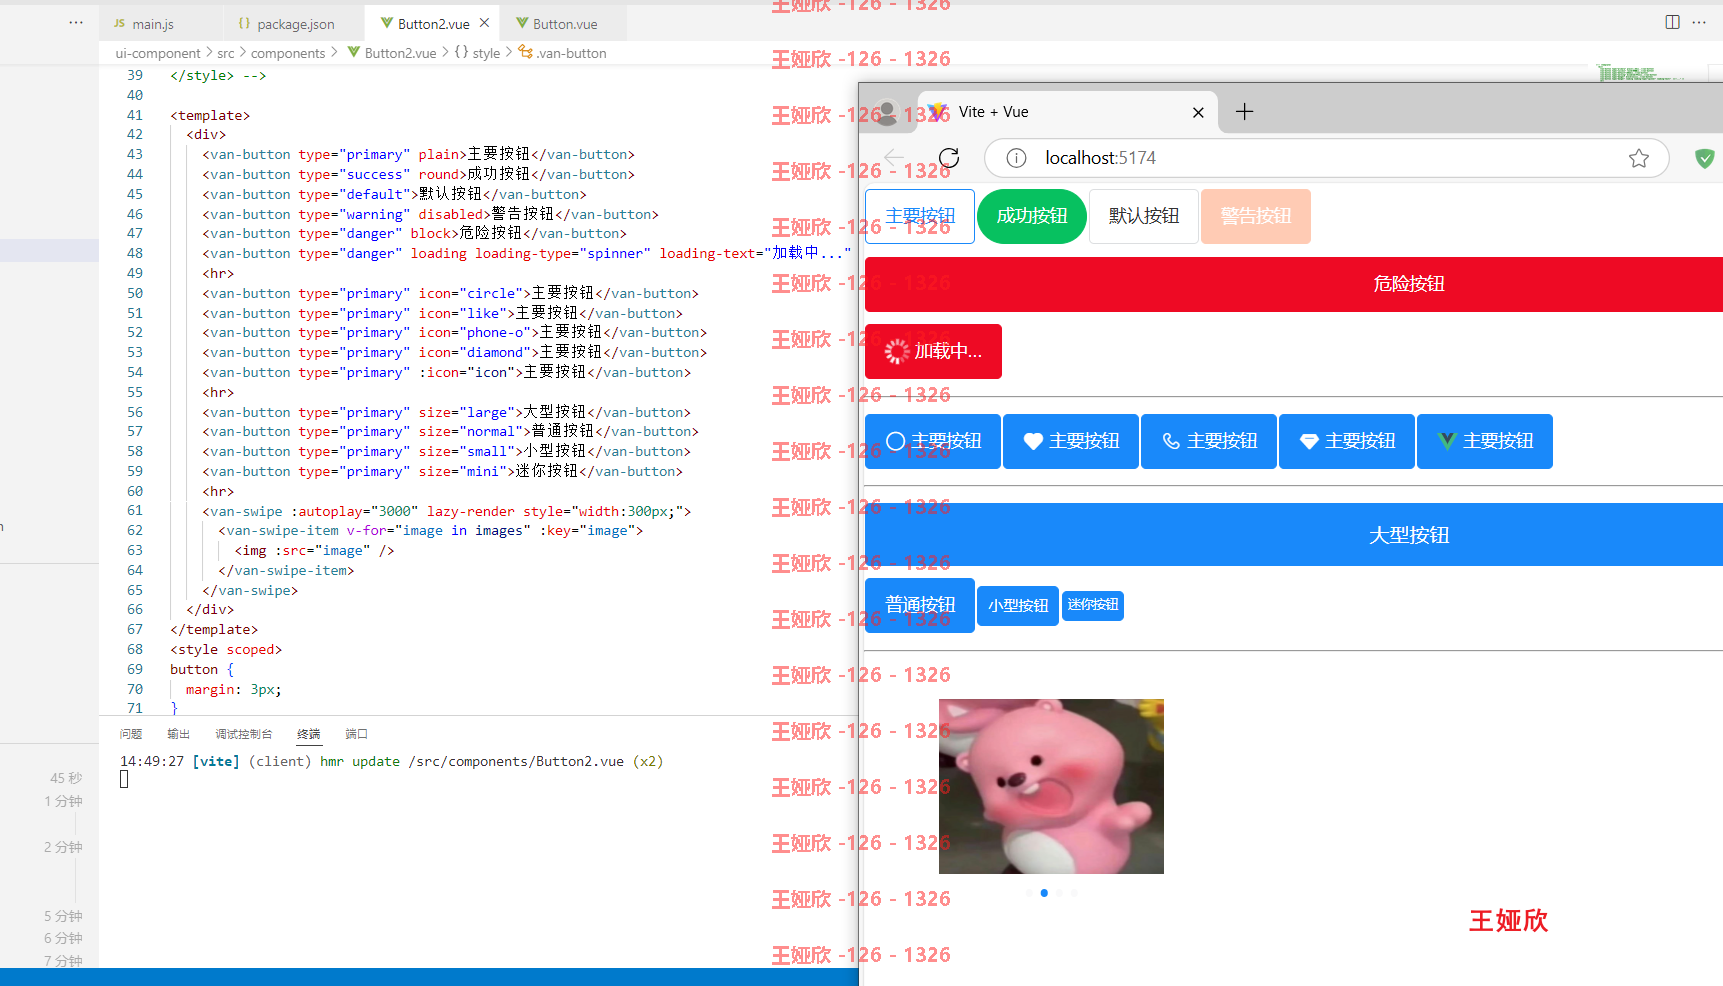
Task: Click 主要按钮 with heart like icon
Action: pyautogui.click(x=1071, y=441)
